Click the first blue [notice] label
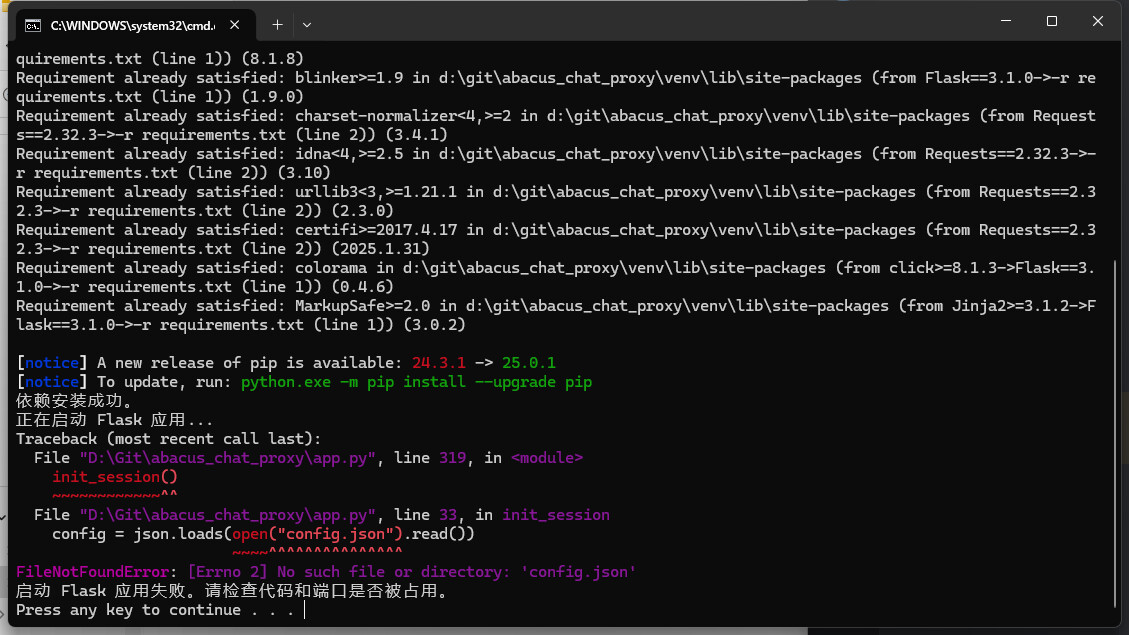 (52, 363)
